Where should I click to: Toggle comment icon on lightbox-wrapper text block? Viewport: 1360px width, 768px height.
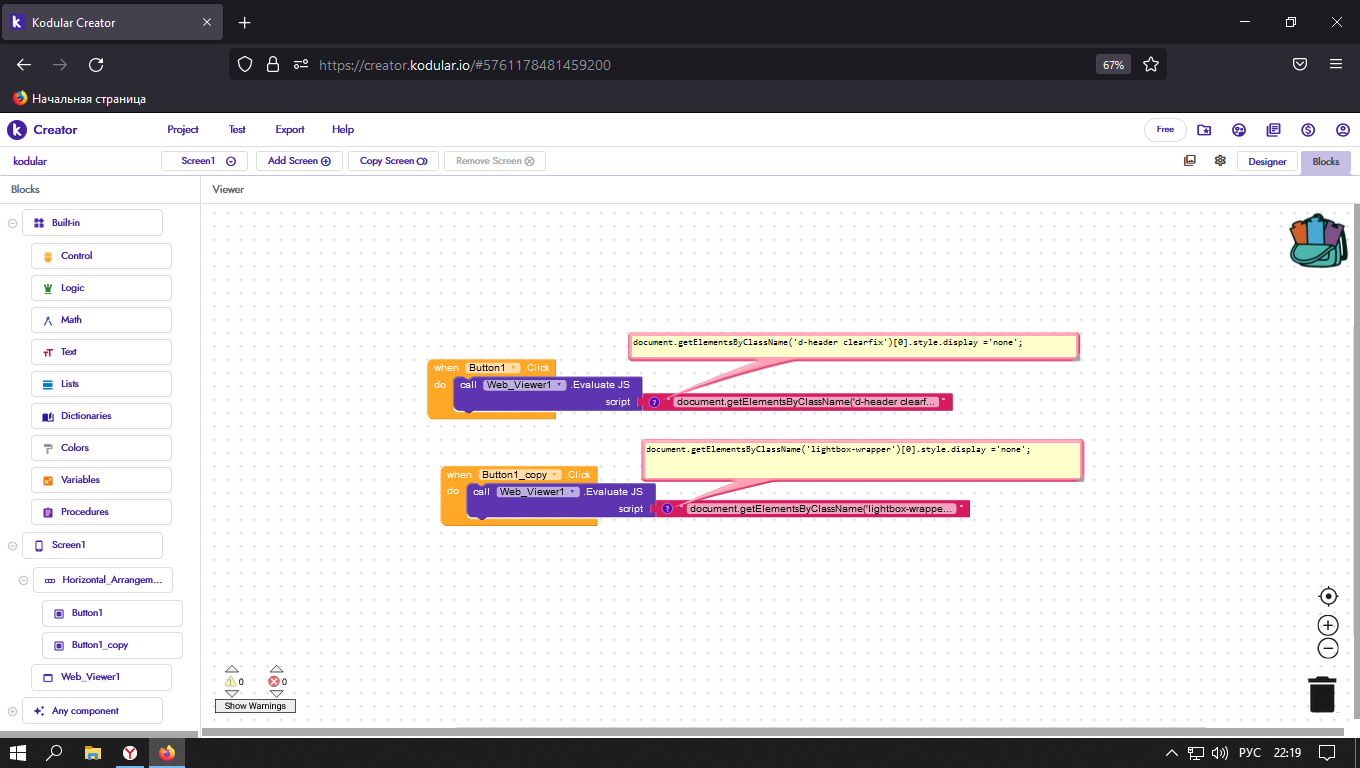tap(667, 509)
